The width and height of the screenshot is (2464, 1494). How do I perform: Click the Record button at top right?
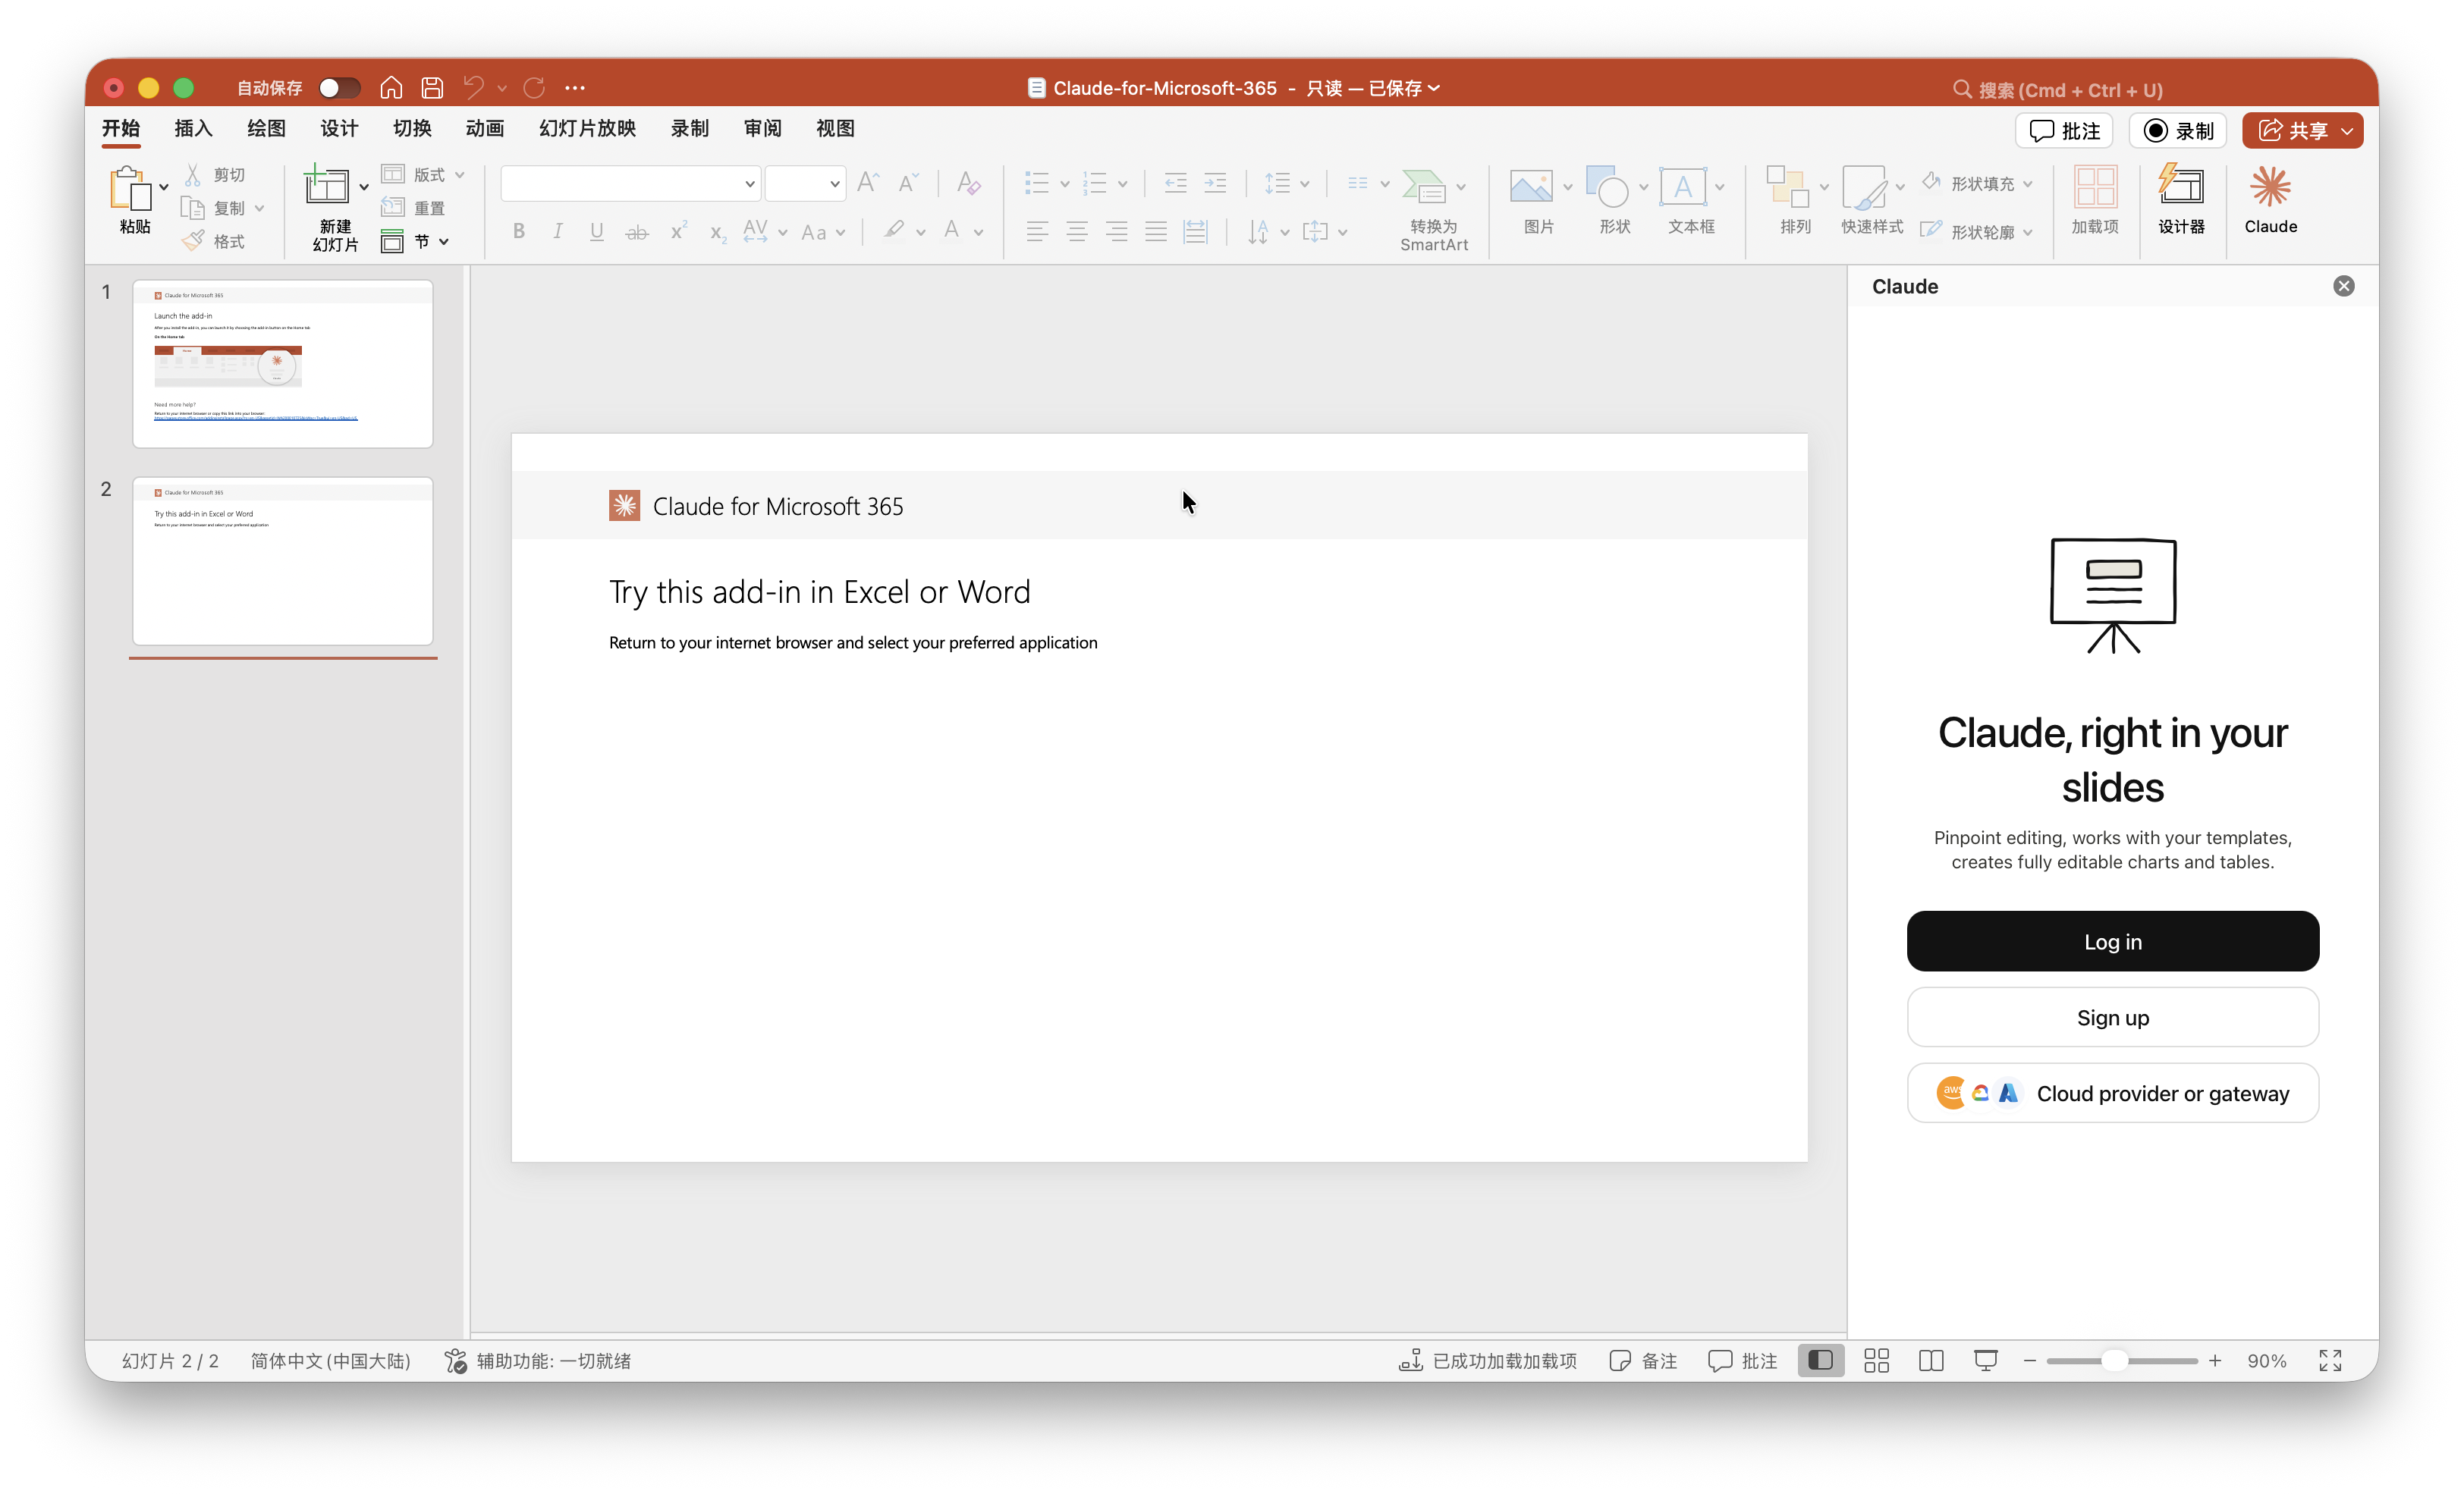tap(2178, 131)
